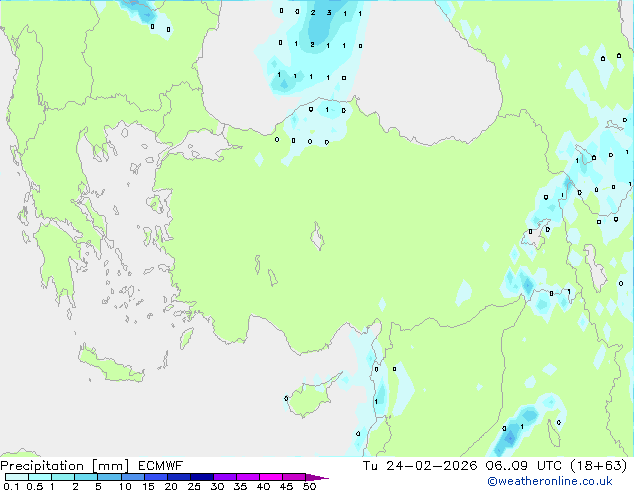Click the 20–25 mm legend swatch
634x490 pixels.
point(178,477)
